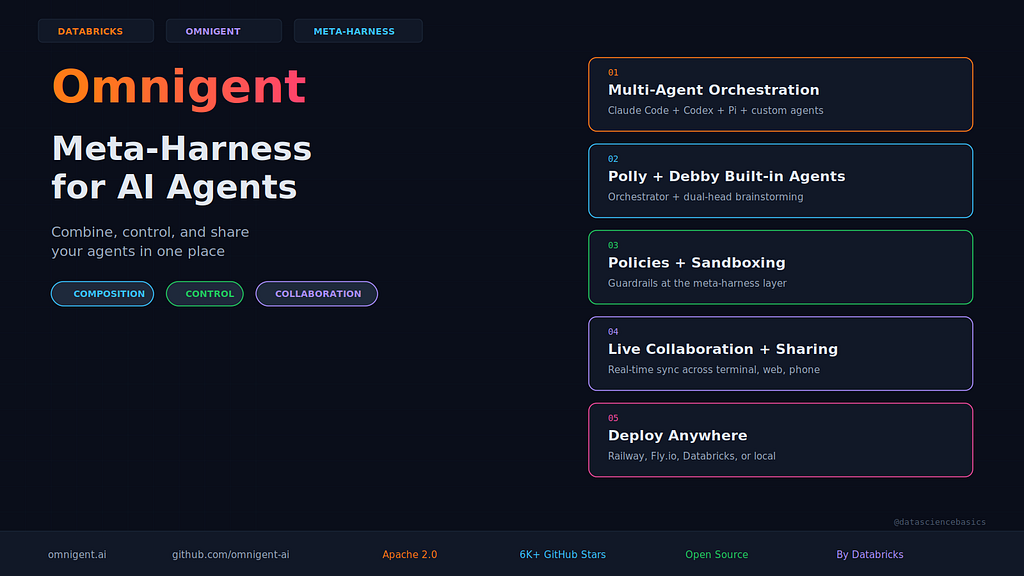
Task: Choose the COLLABORATION pill button
Action: click(317, 294)
